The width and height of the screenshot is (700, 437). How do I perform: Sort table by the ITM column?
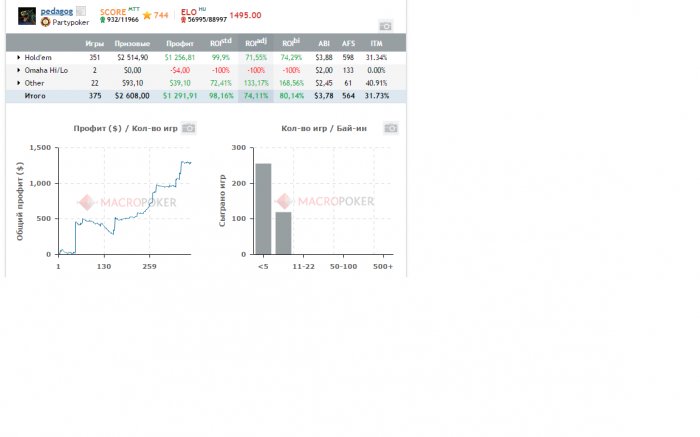coord(376,43)
